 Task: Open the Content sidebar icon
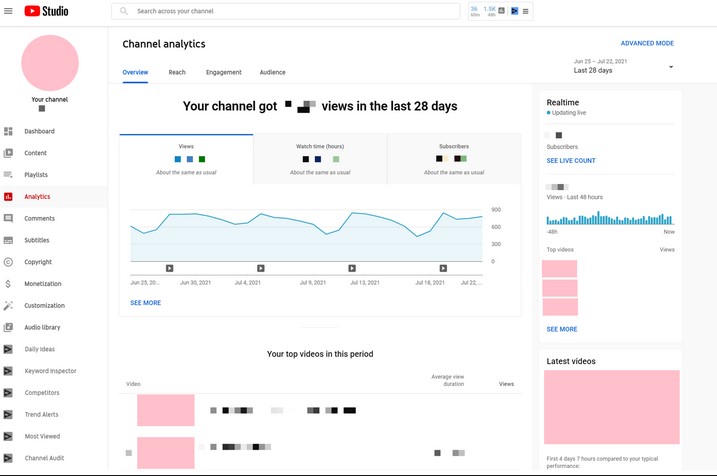(x=8, y=153)
